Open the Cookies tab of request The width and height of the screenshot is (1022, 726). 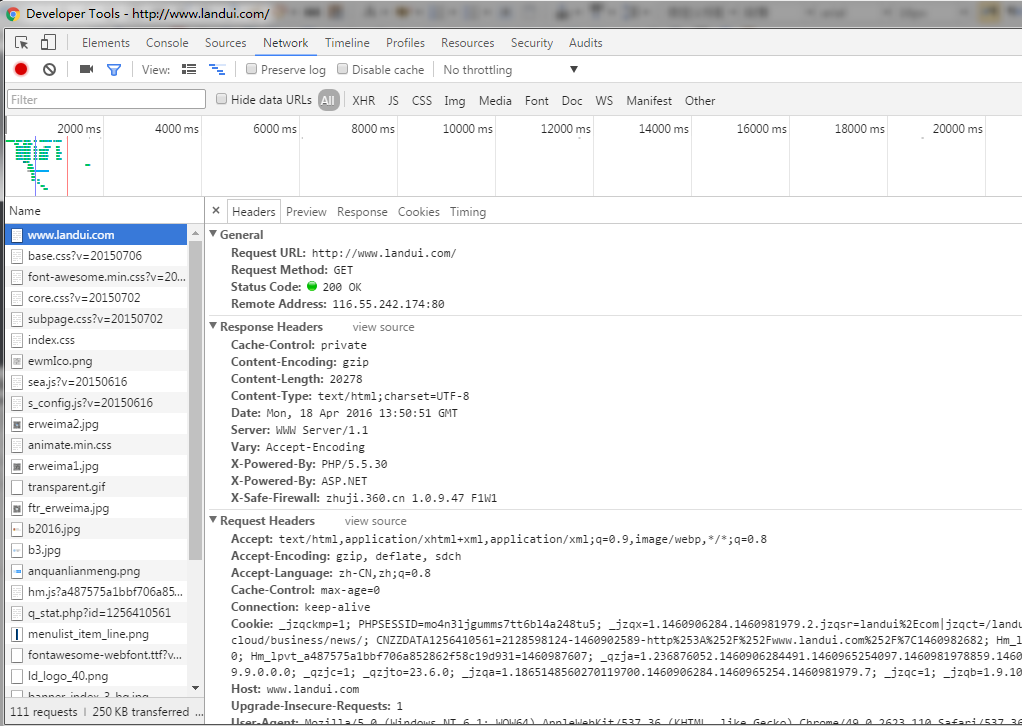418,212
